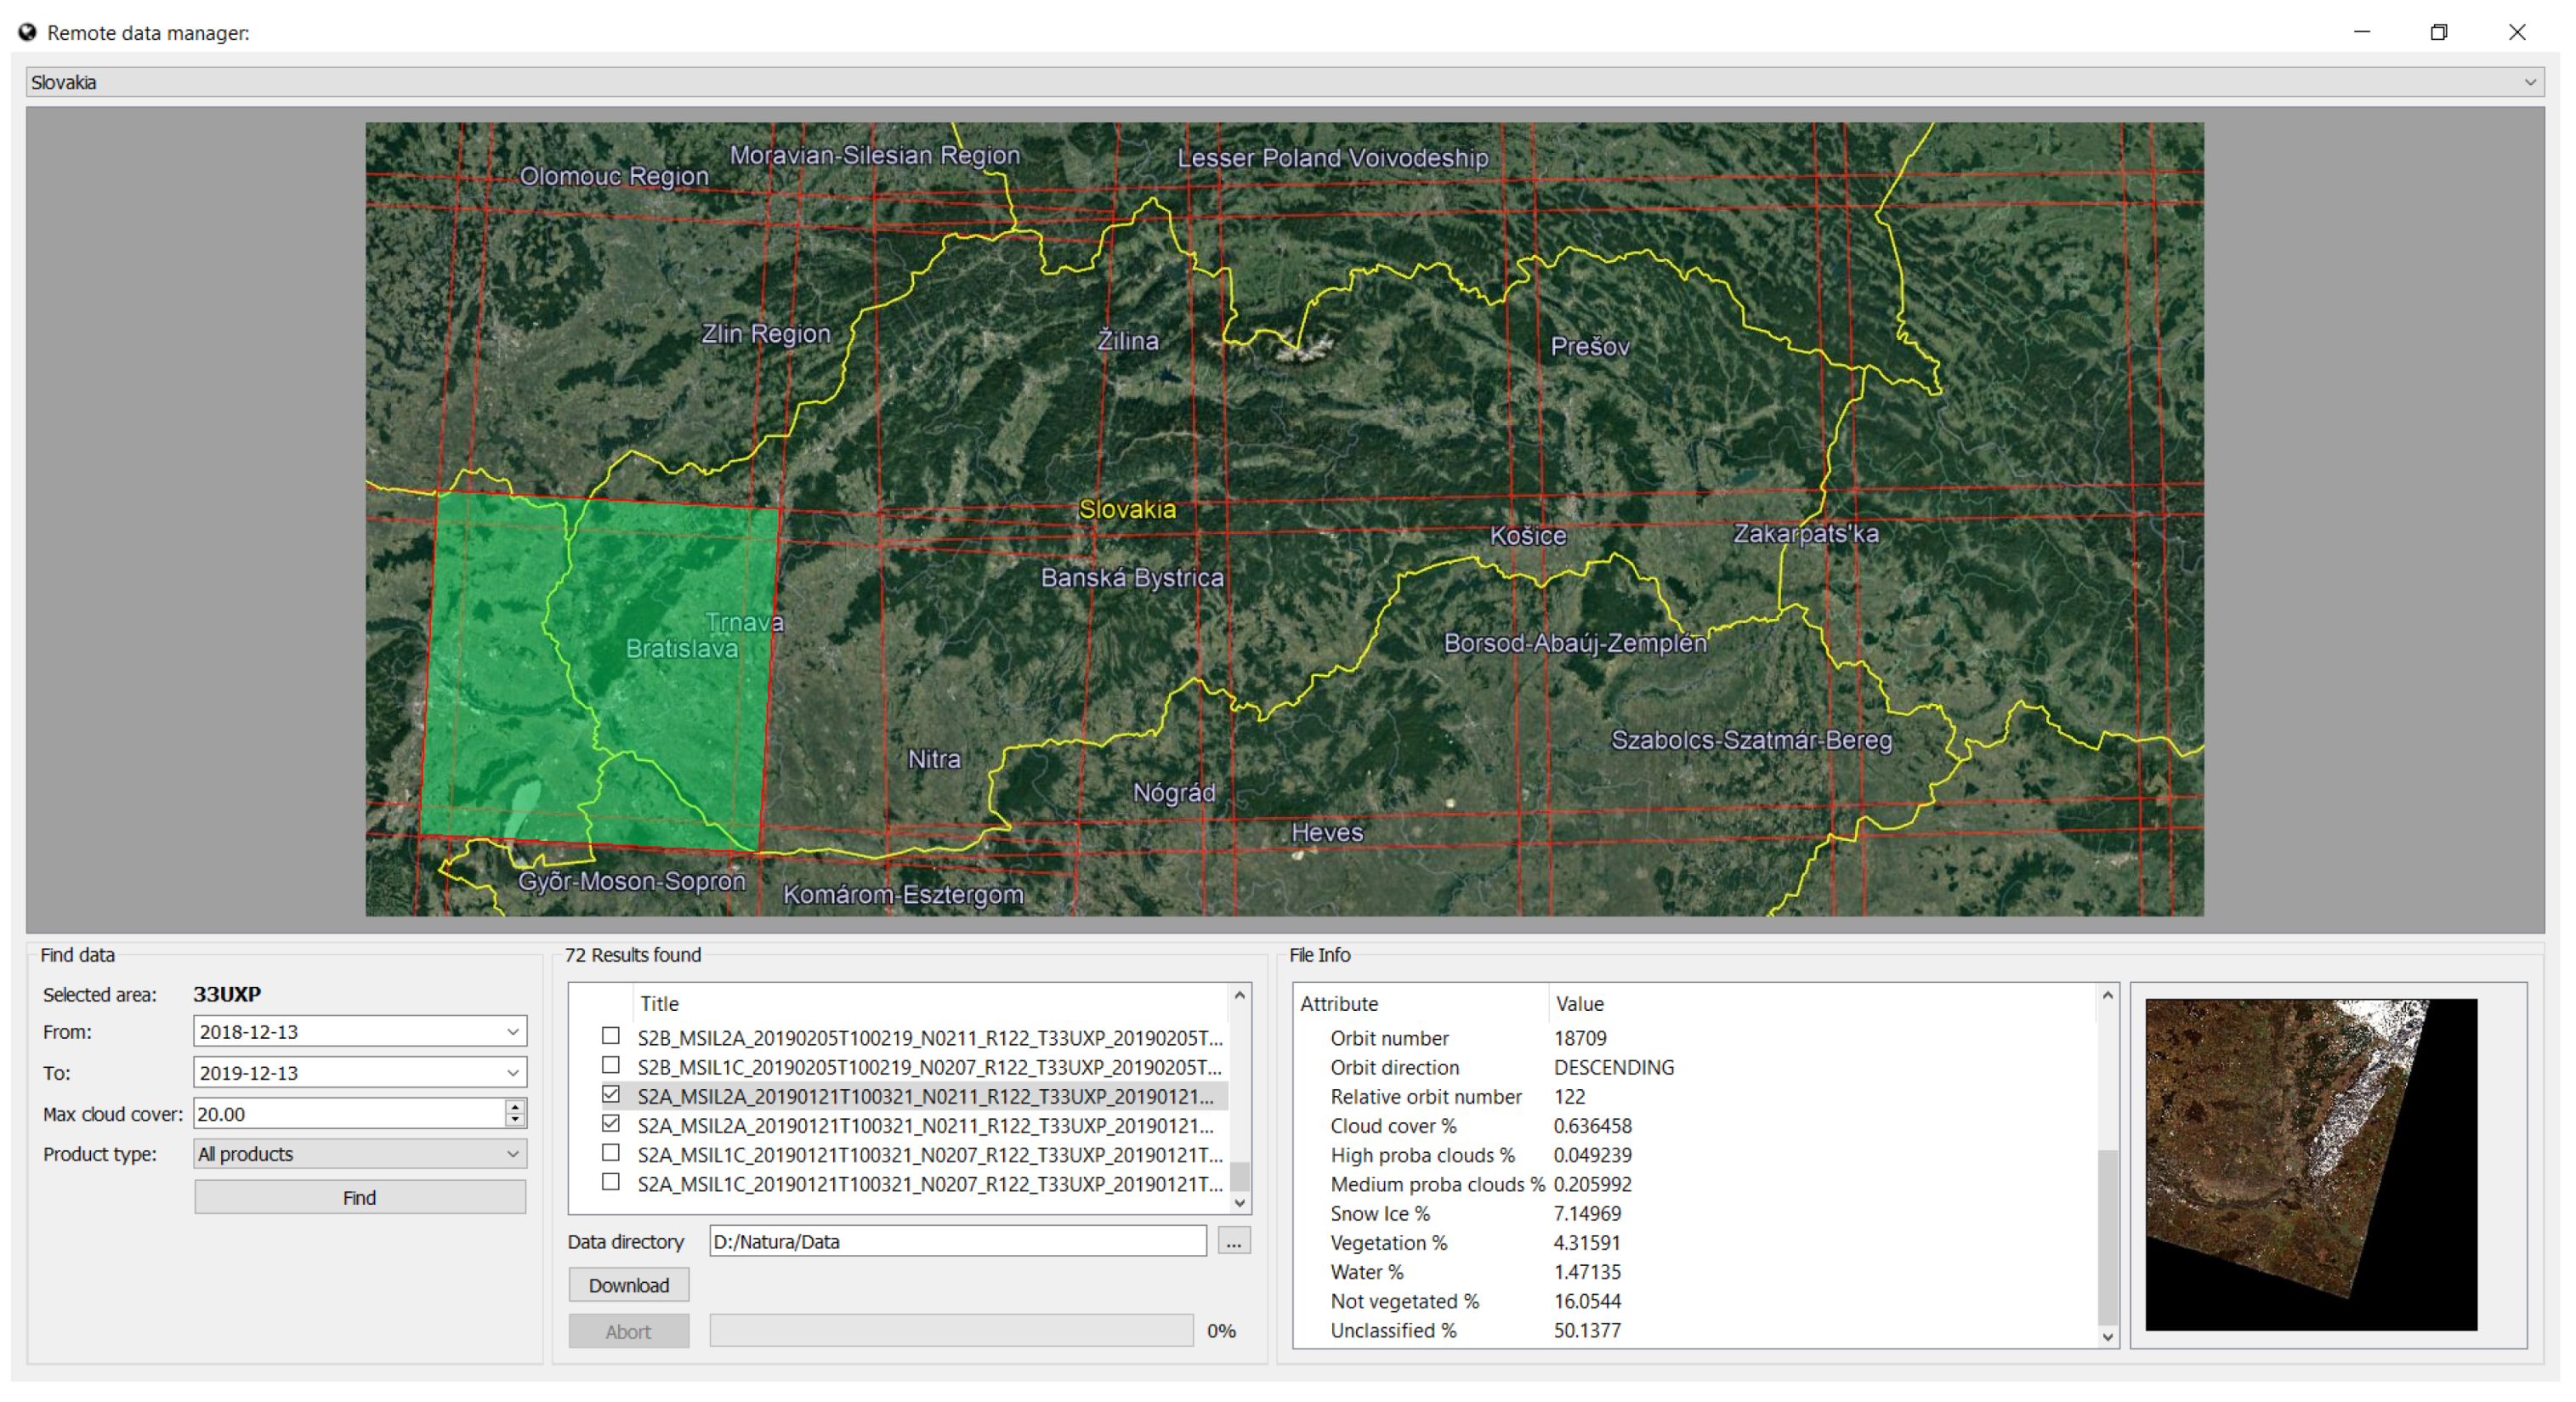Select the Medium proba clouds % row
The image size is (2576, 1402).
tap(1695, 1184)
